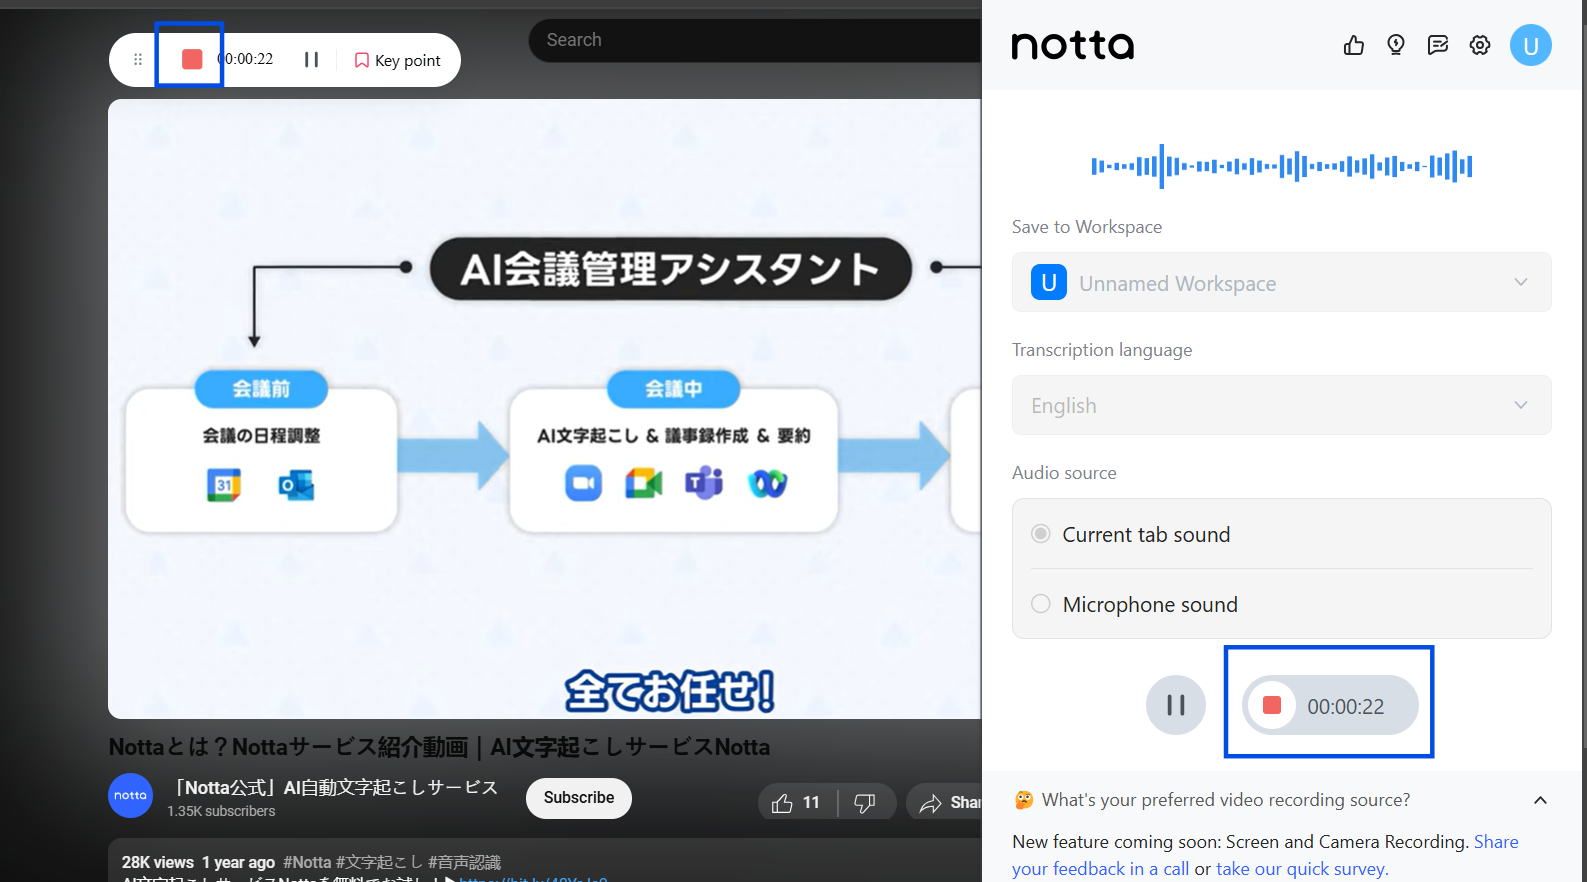Open the chat feedback icon in Notta header
The image size is (1587, 882).
tap(1438, 45)
